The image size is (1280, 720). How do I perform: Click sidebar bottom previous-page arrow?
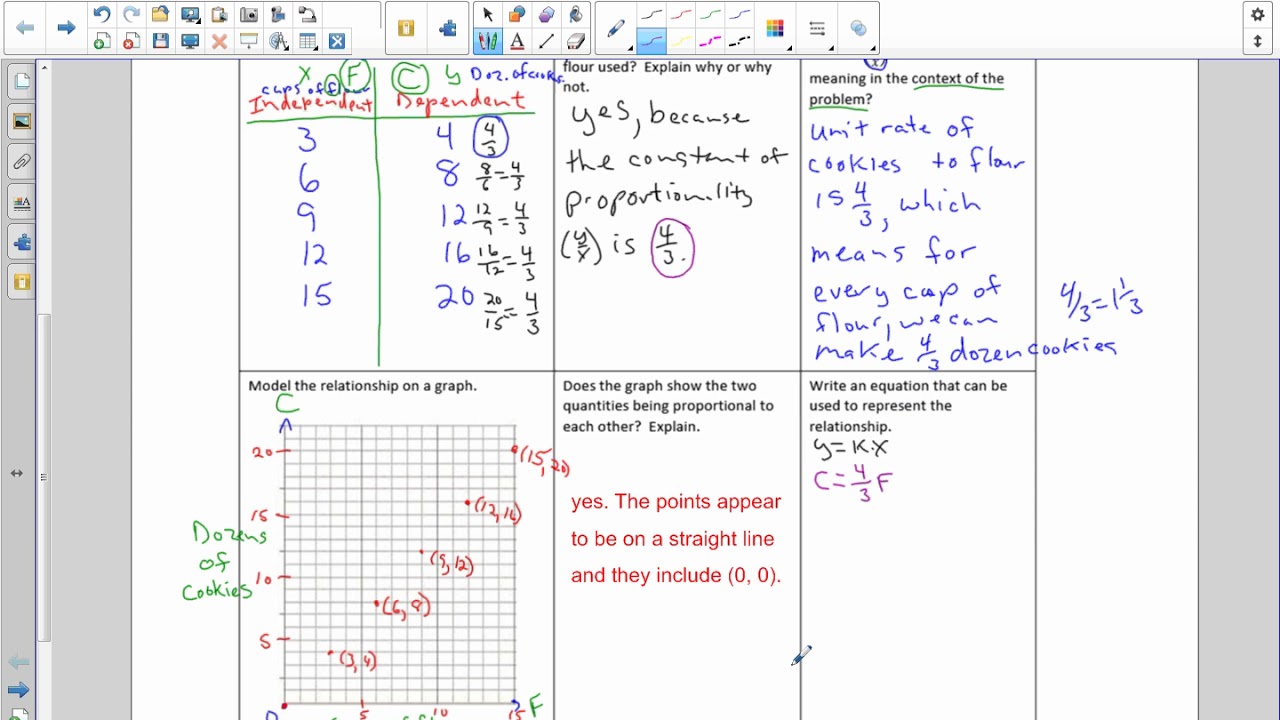click(18, 662)
